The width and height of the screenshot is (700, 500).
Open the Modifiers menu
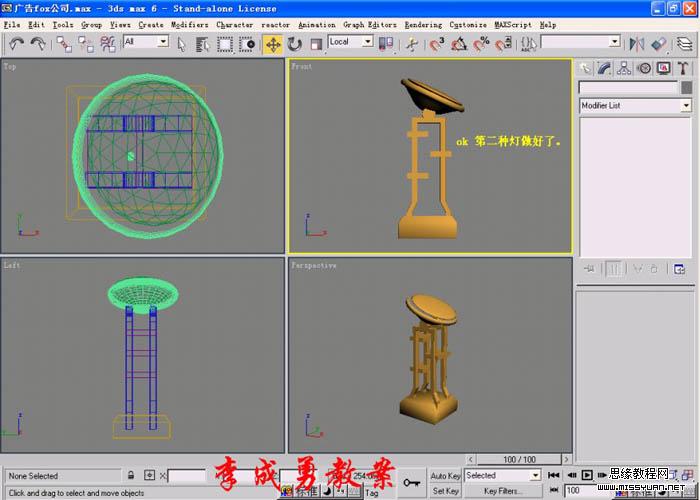189,24
